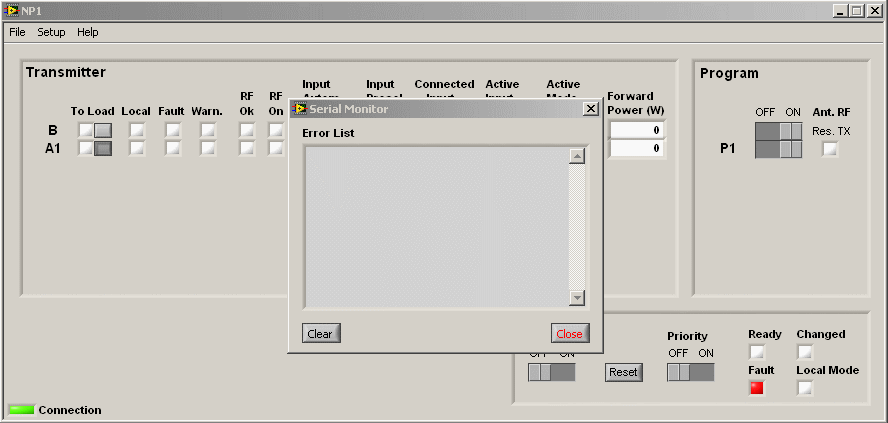The image size is (888, 423).
Task: Click the Forward Power (W) column header
Action: tap(636, 103)
